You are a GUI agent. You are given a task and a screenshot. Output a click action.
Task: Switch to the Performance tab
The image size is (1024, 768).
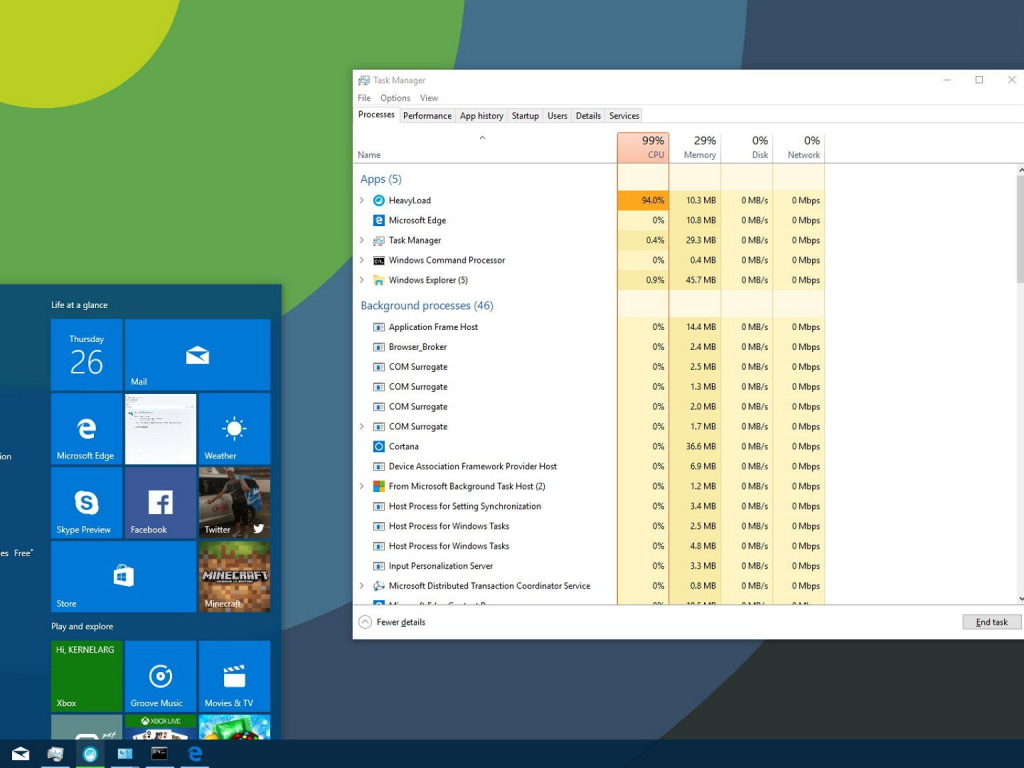click(427, 116)
